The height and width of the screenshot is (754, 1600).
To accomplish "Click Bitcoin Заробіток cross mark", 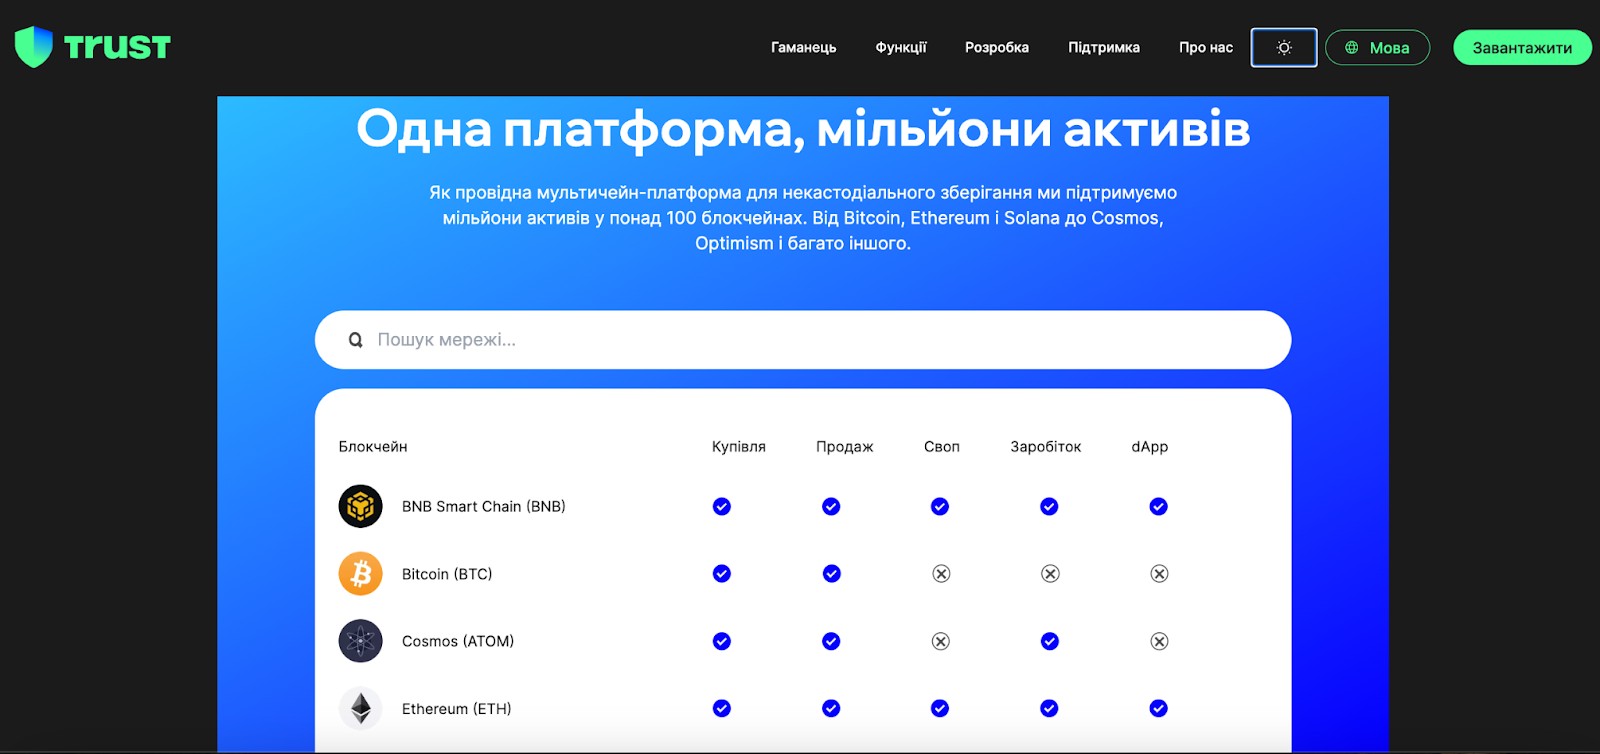I will coord(1050,574).
